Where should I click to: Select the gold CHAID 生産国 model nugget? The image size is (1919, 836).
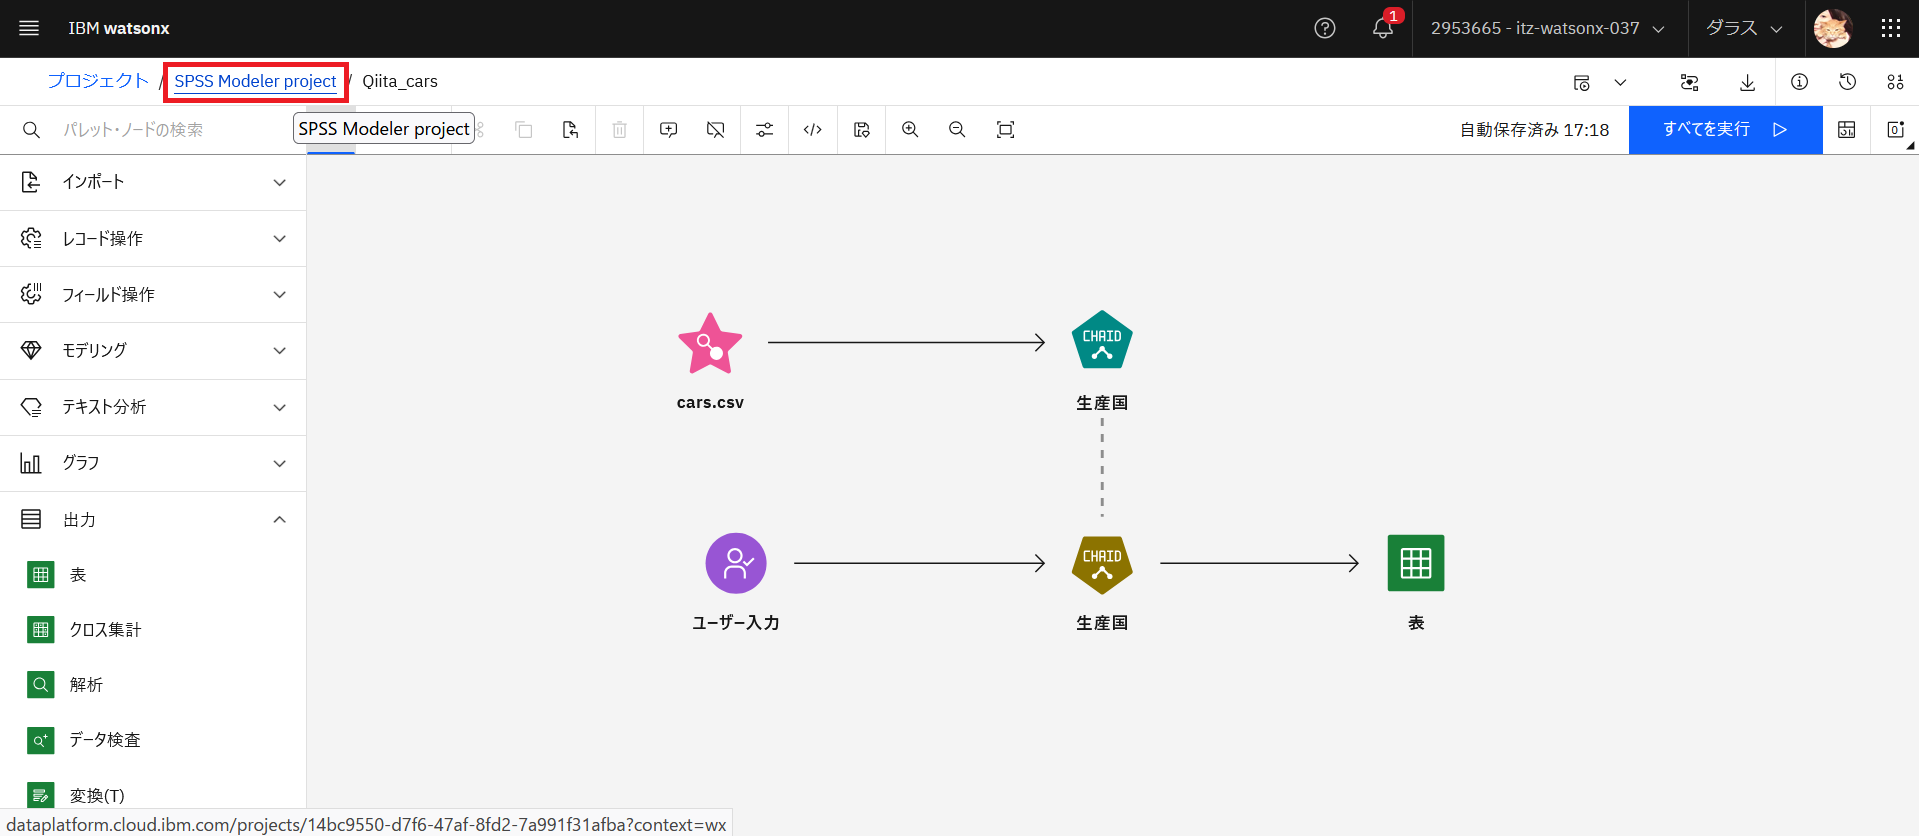click(x=1102, y=564)
